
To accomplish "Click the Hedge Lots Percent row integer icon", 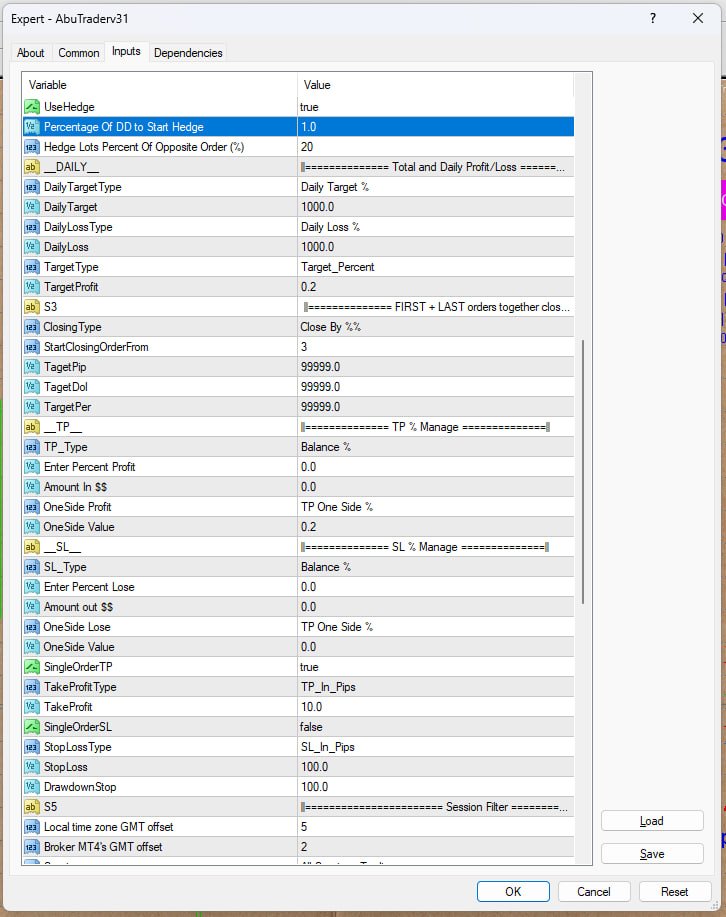I will click(32, 147).
